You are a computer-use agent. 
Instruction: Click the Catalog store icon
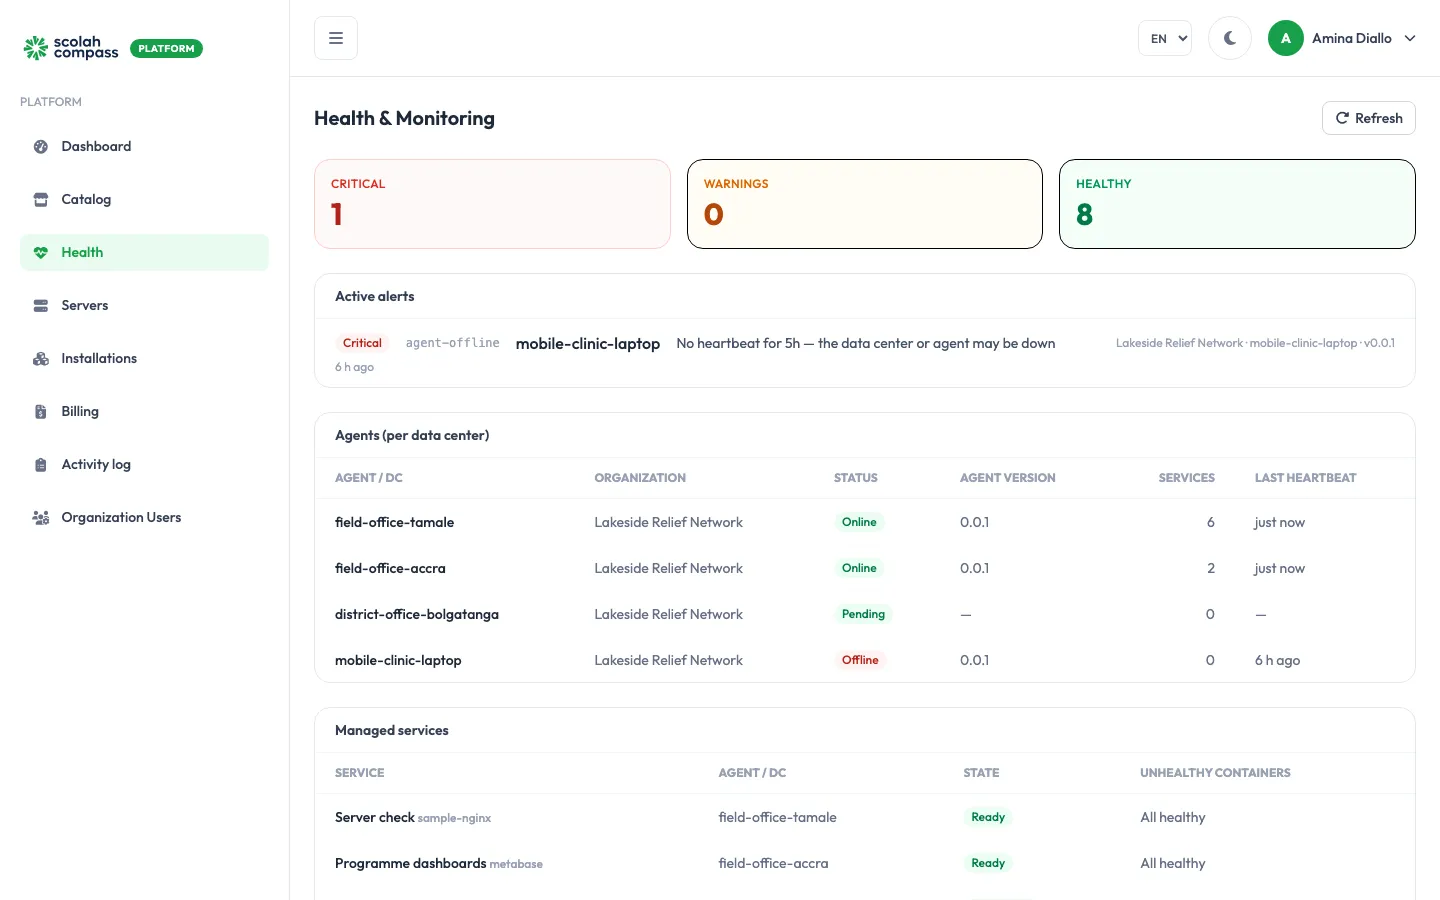[41, 199]
